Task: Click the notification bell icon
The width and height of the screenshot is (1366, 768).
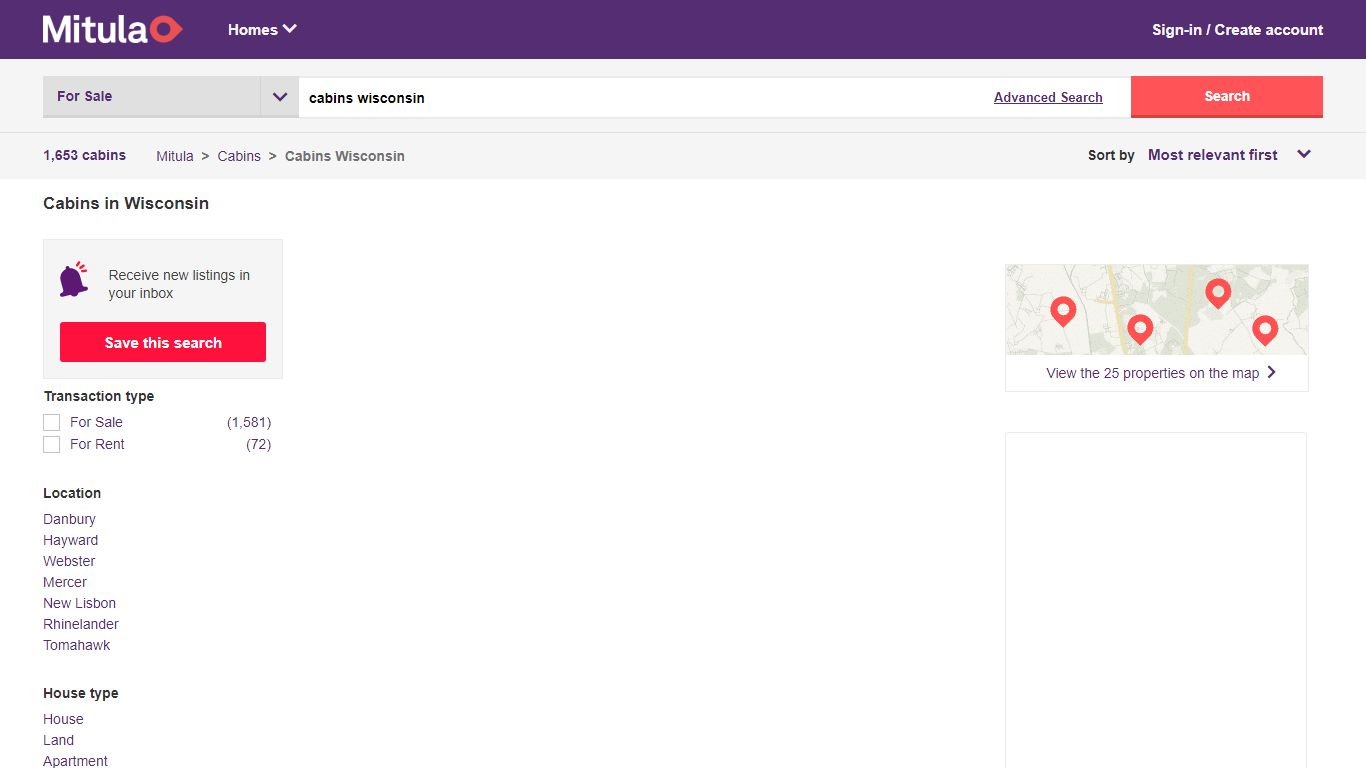Action: (x=73, y=280)
